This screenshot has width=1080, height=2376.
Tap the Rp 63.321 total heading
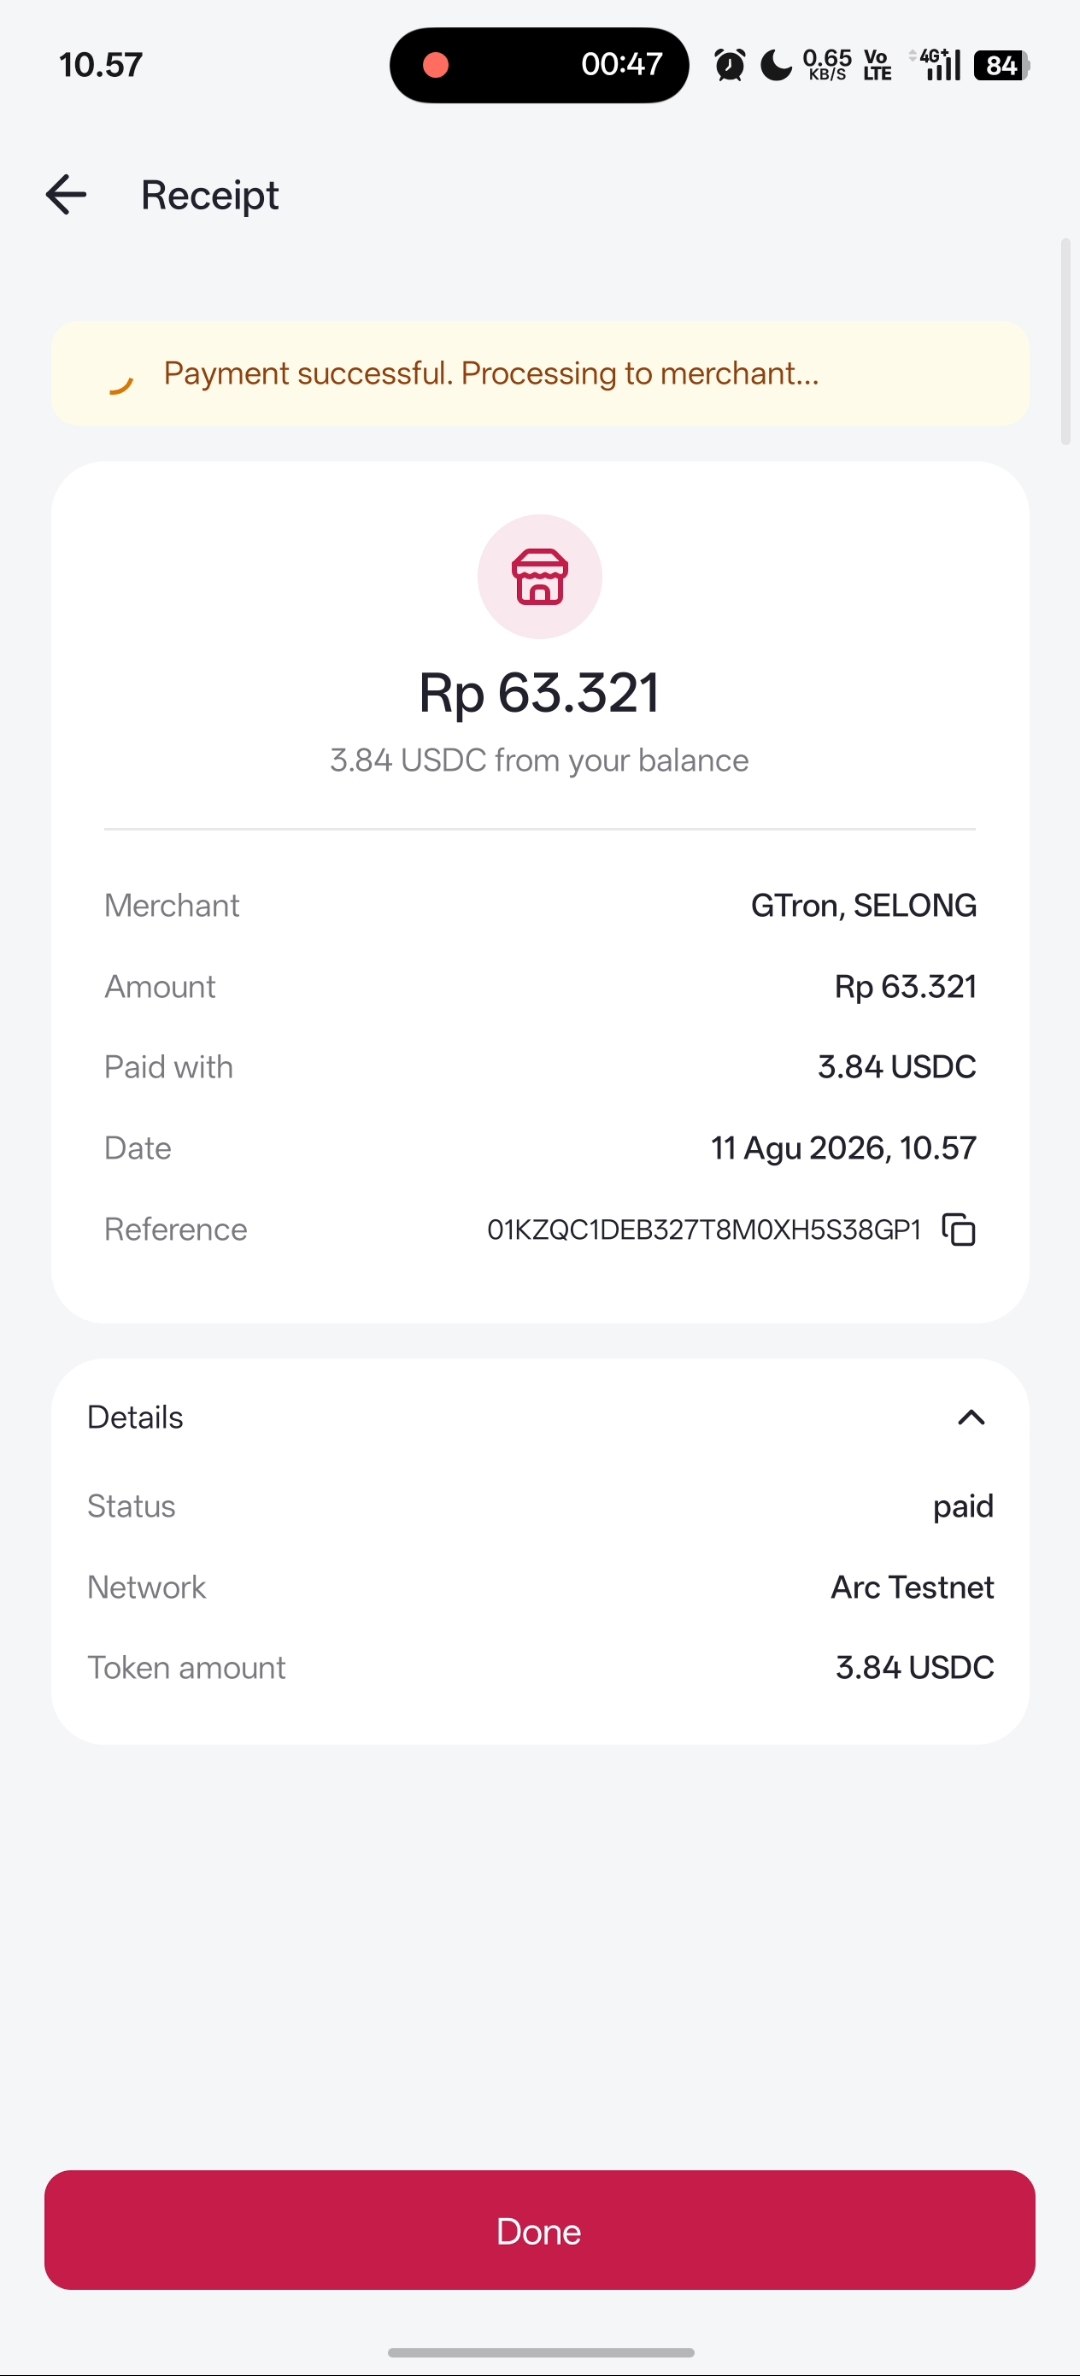coord(539,692)
